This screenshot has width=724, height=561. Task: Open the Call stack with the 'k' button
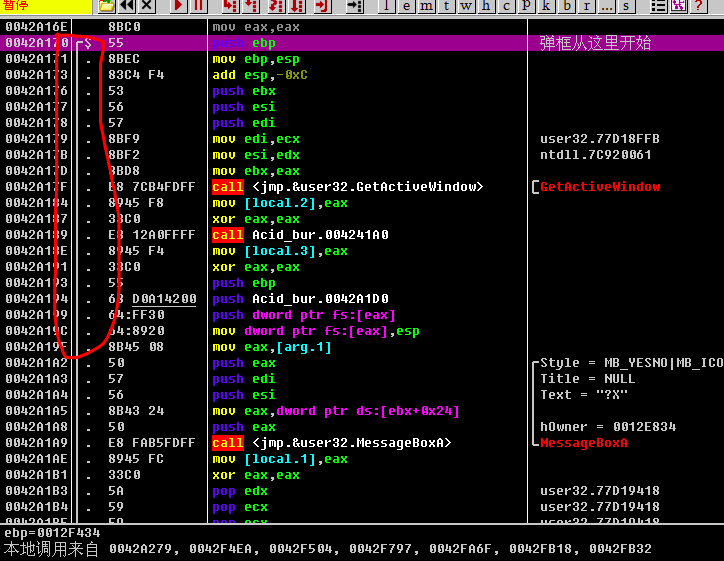546,6
